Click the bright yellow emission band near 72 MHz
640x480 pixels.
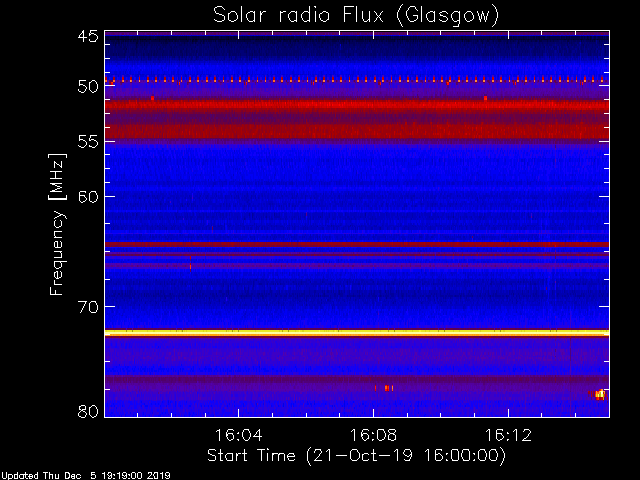tap(357, 333)
